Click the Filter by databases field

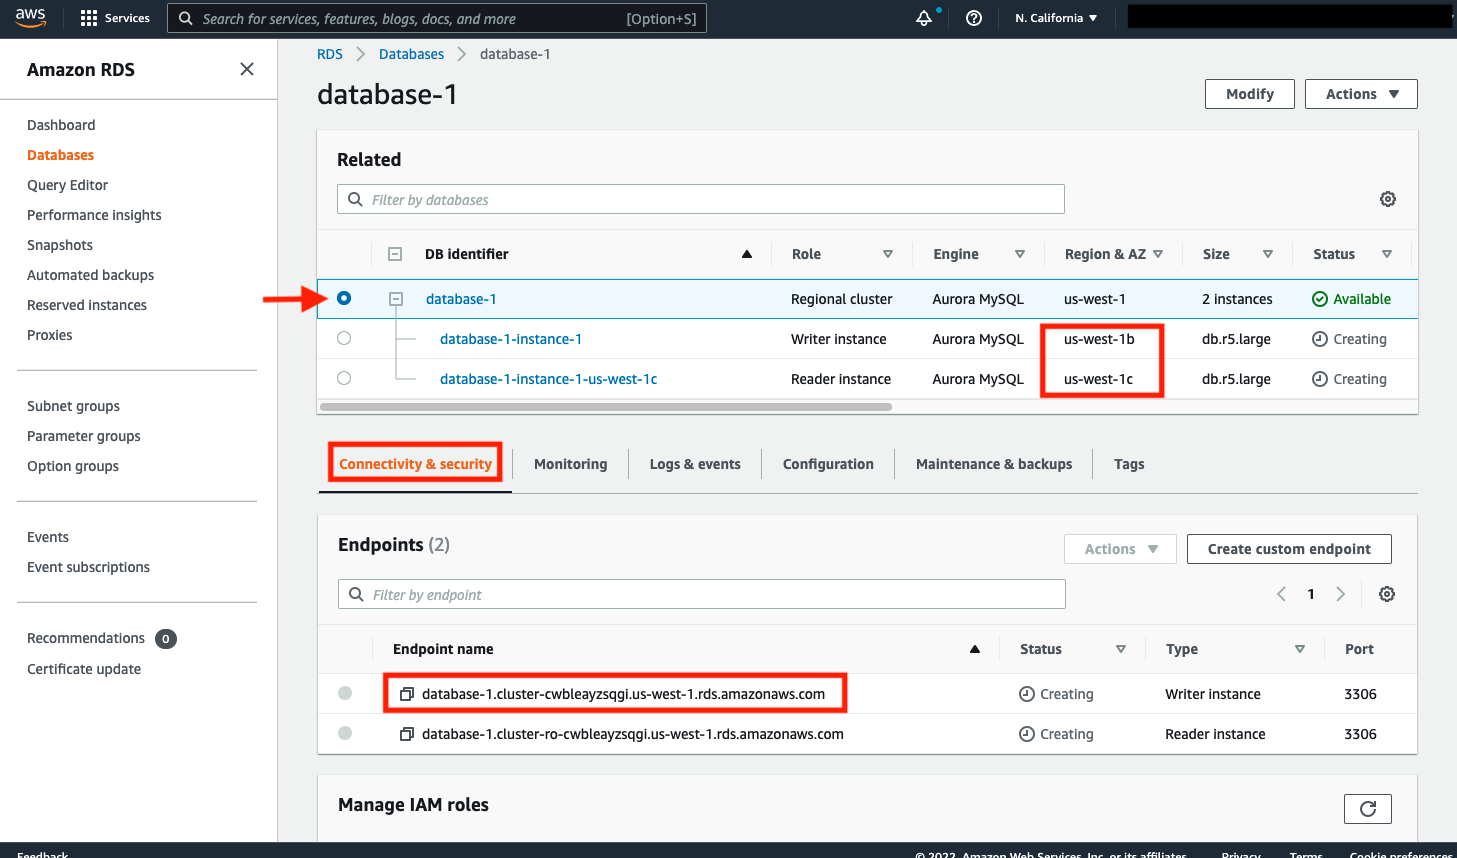click(x=701, y=199)
